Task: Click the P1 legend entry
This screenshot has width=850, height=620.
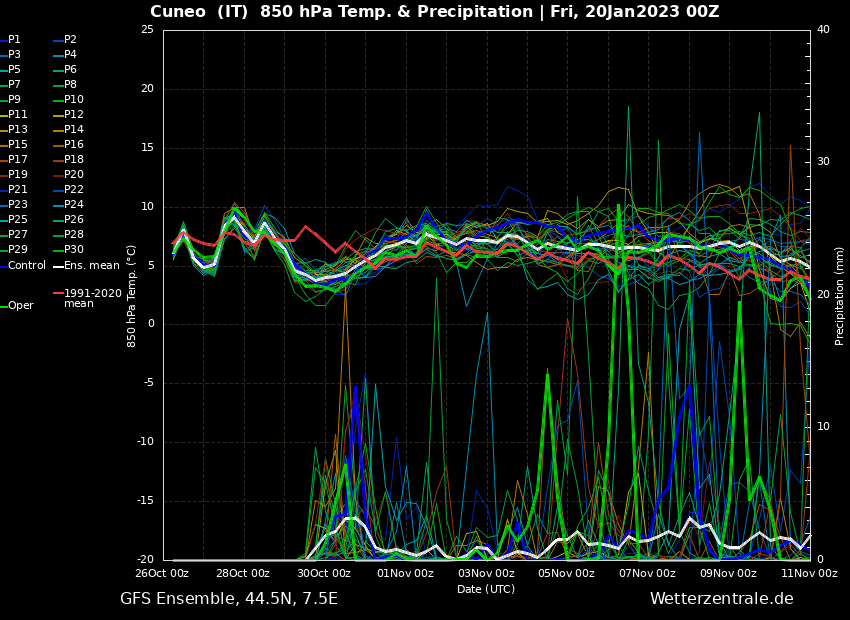Action: (x=14, y=40)
